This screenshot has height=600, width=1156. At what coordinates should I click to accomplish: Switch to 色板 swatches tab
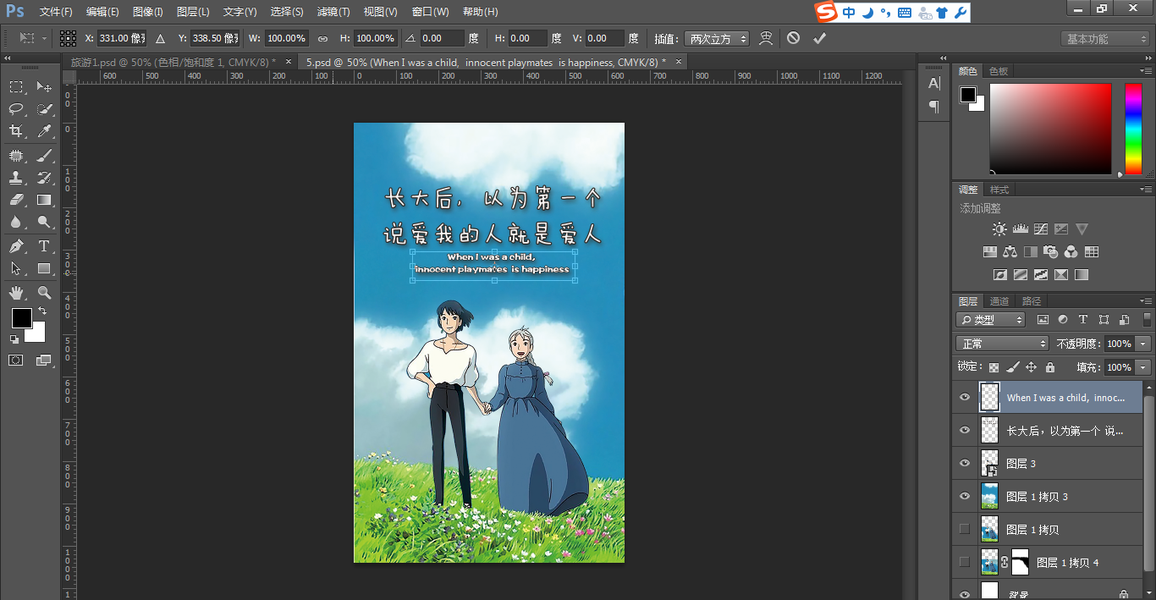tap(998, 71)
